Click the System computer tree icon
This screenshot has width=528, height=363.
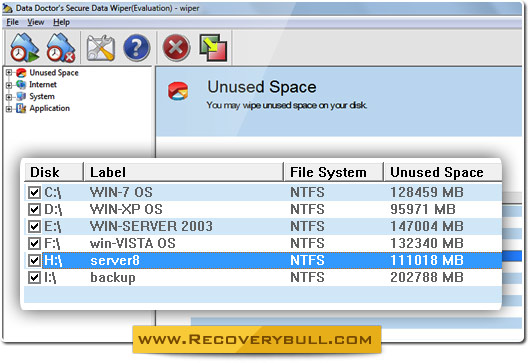[x=21, y=96]
